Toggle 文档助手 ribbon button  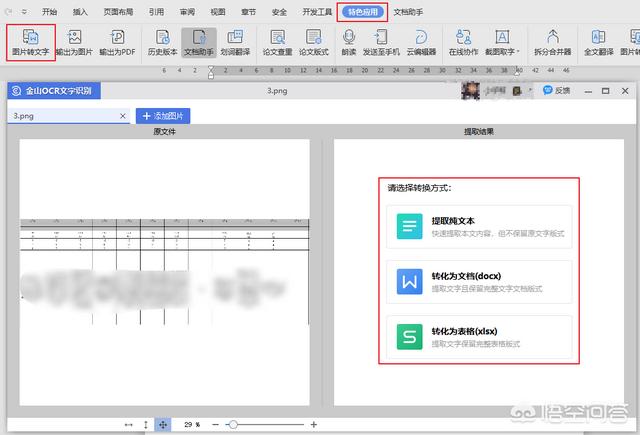[199, 42]
